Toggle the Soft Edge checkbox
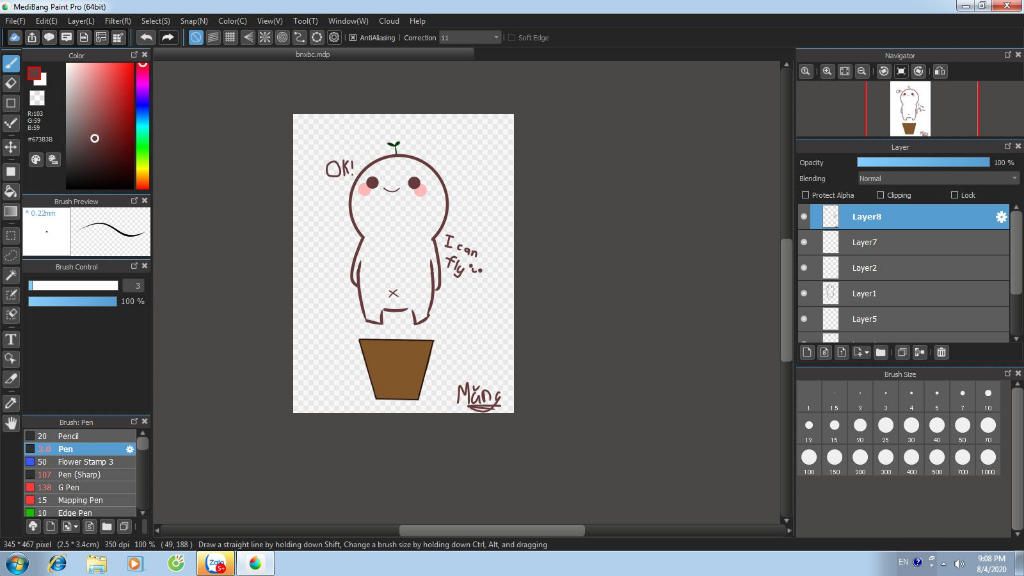Viewport: 1024px width, 576px height. click(511, 38)
